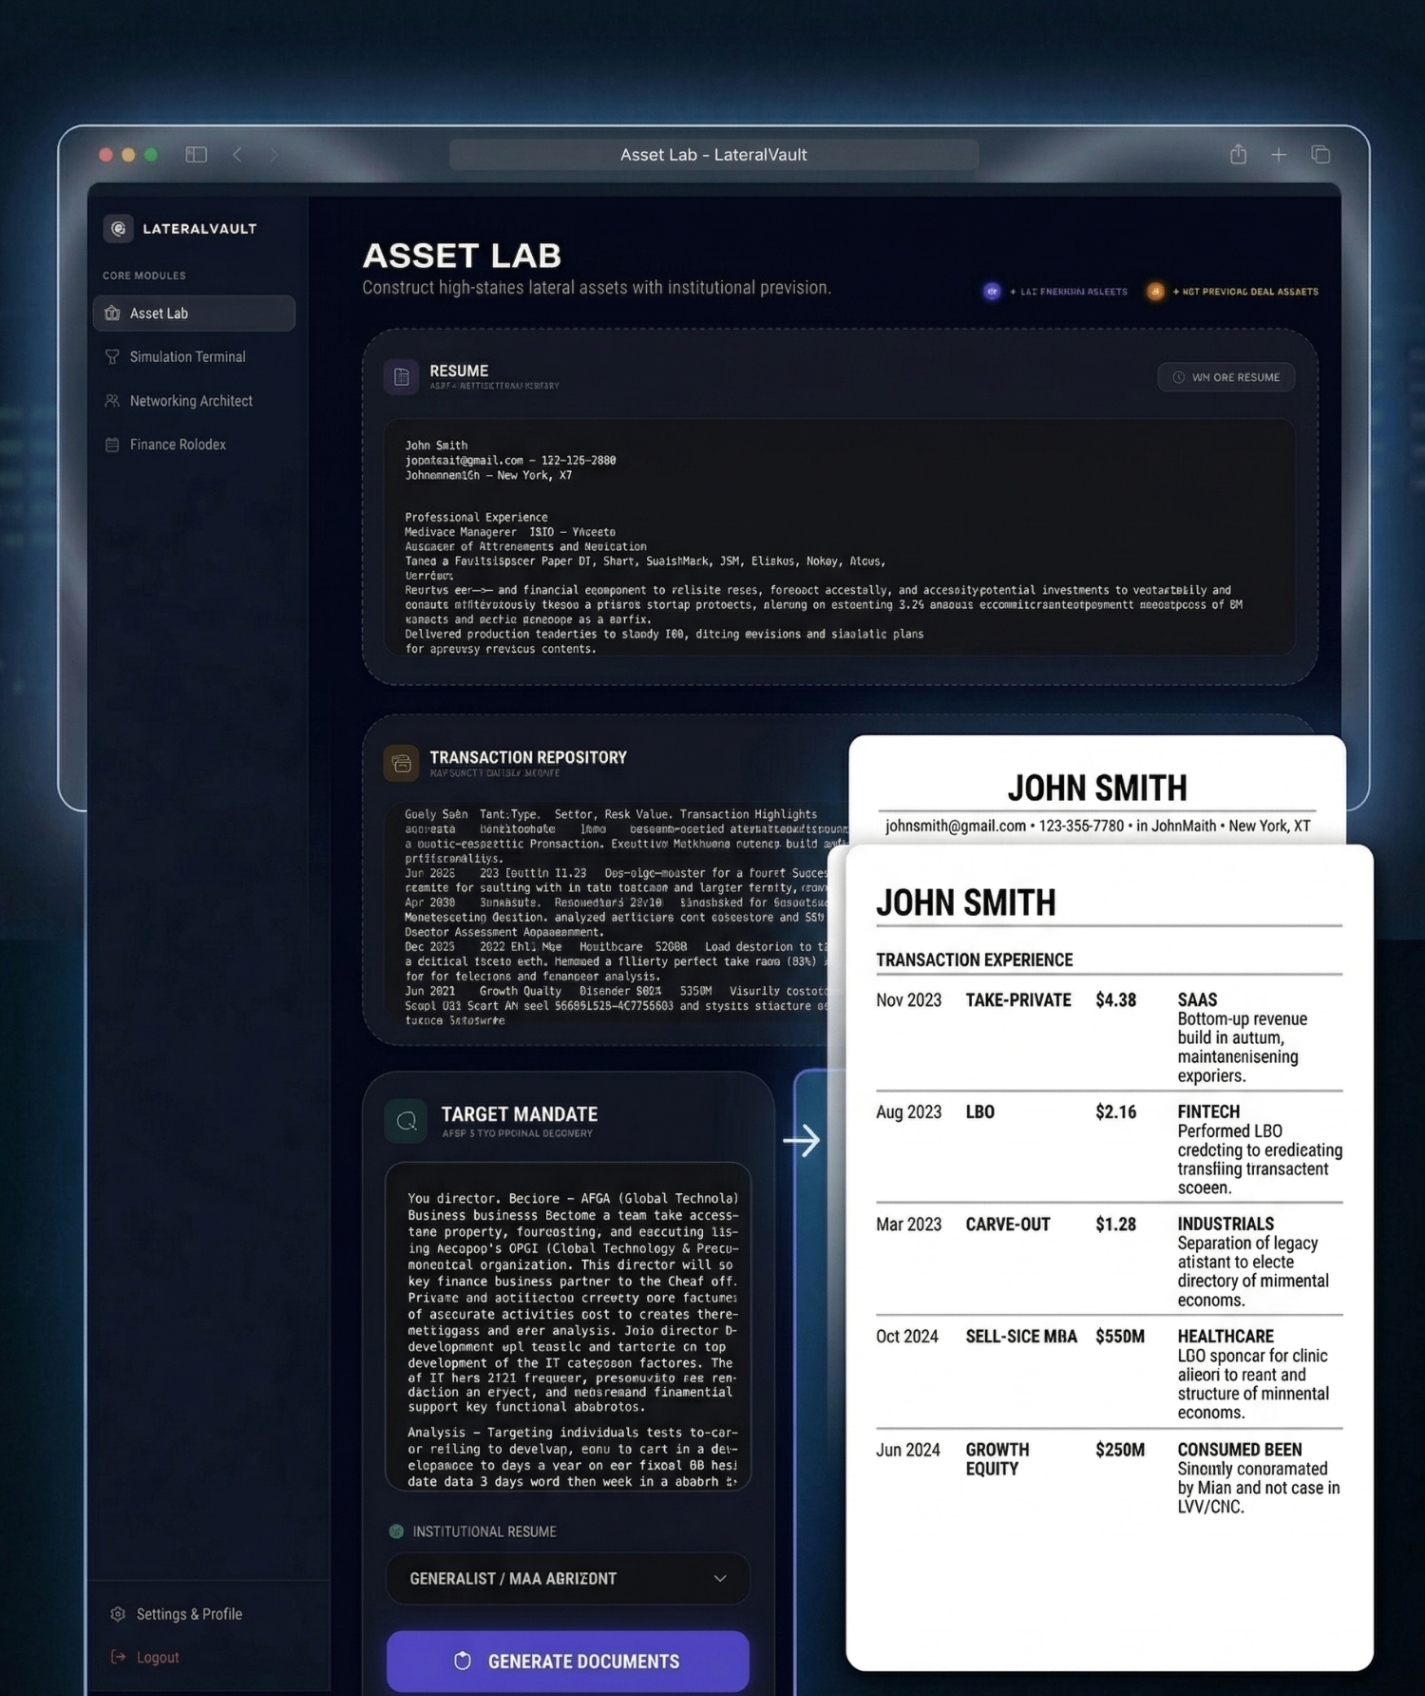Click the $550M healthcare deal value
This screenshot has width=1425, height=1696.
(x=1120, y=1337)
